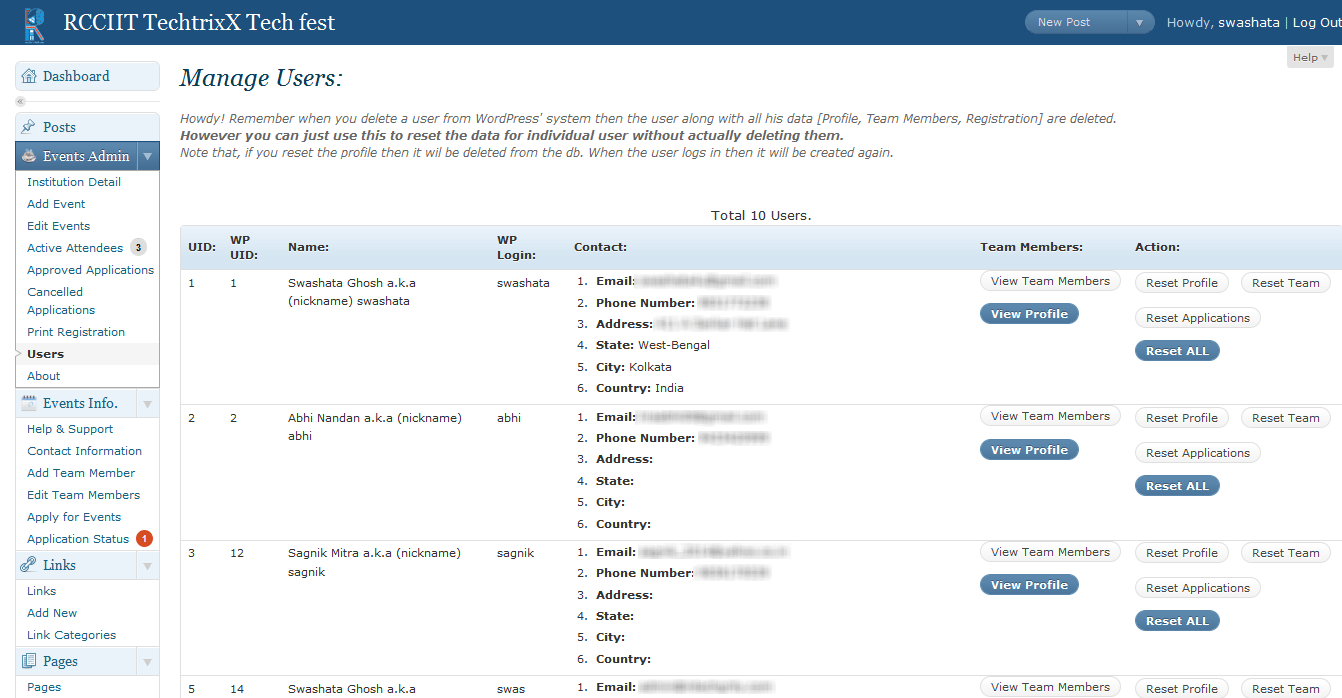This screenshot has width=1342, height=698.
Task: Reset Team for user abhi
Action: click(1286, 418)
